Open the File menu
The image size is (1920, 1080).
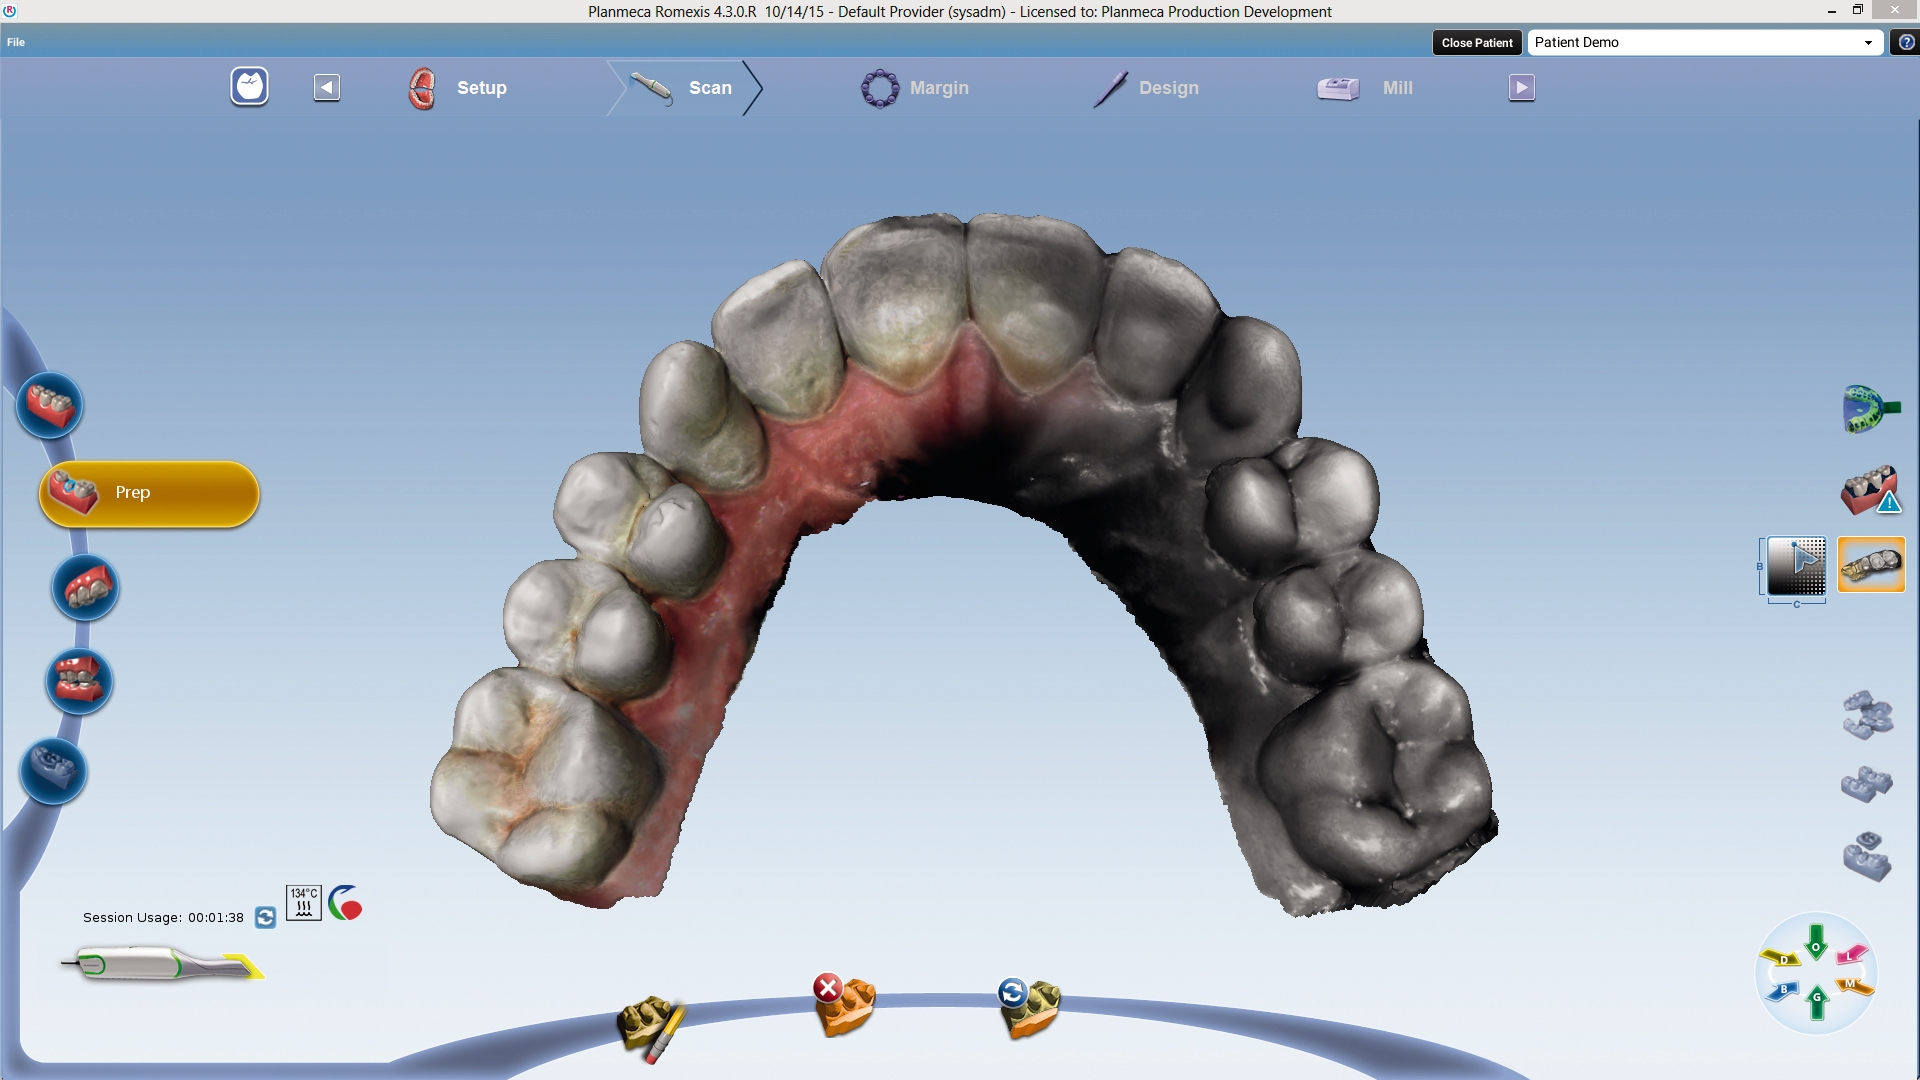click(x=16, y=42)
